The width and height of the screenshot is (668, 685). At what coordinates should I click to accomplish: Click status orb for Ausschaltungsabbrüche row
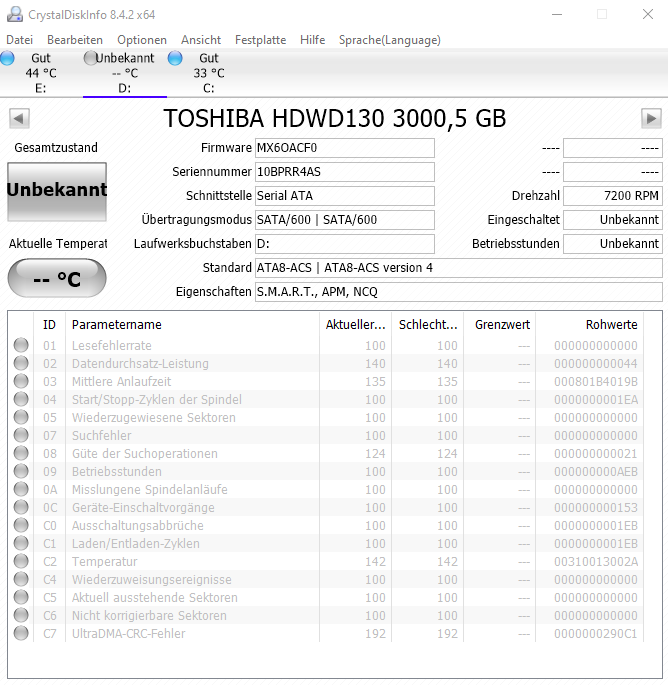click(x=21, y=525)
